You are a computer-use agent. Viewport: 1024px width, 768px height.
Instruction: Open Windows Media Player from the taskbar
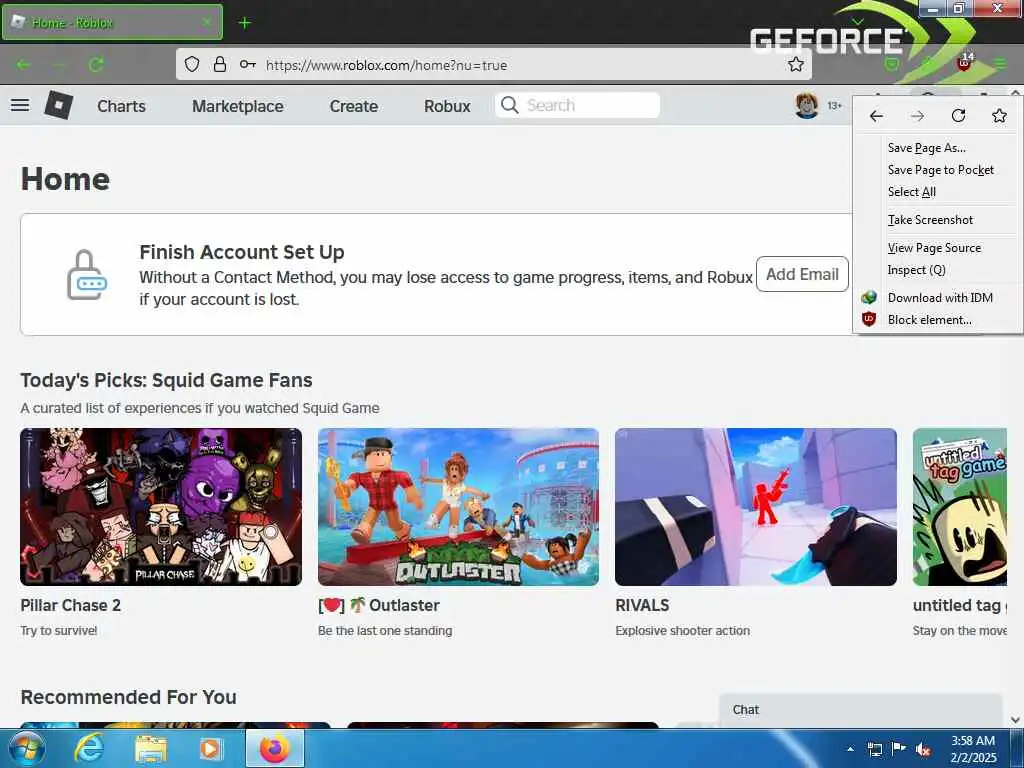click(x=211, y=749)
